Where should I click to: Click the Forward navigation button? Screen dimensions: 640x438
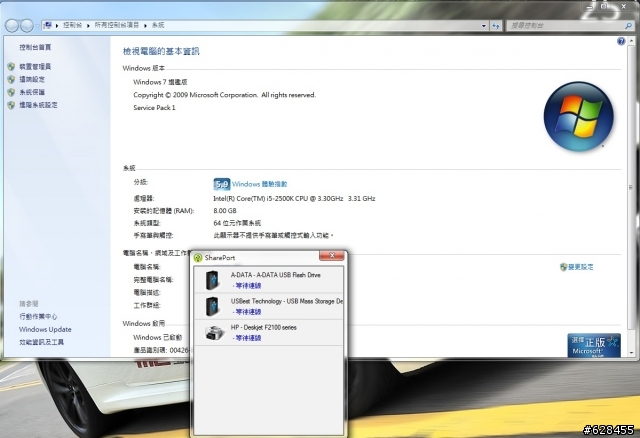coord(27,26)
